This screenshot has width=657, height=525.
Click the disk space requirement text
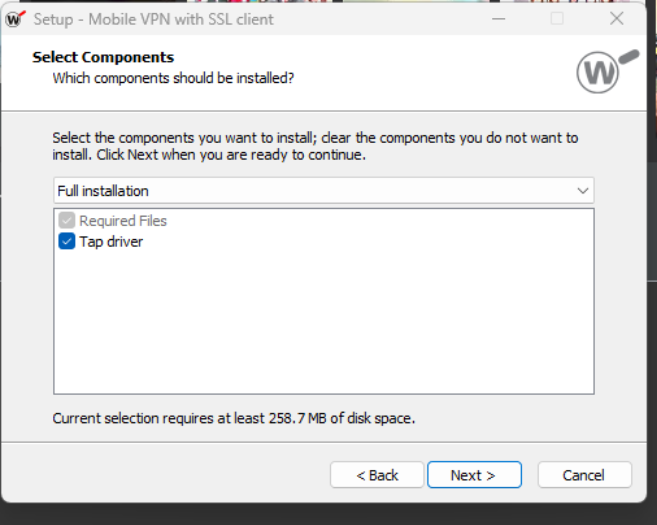233,418
